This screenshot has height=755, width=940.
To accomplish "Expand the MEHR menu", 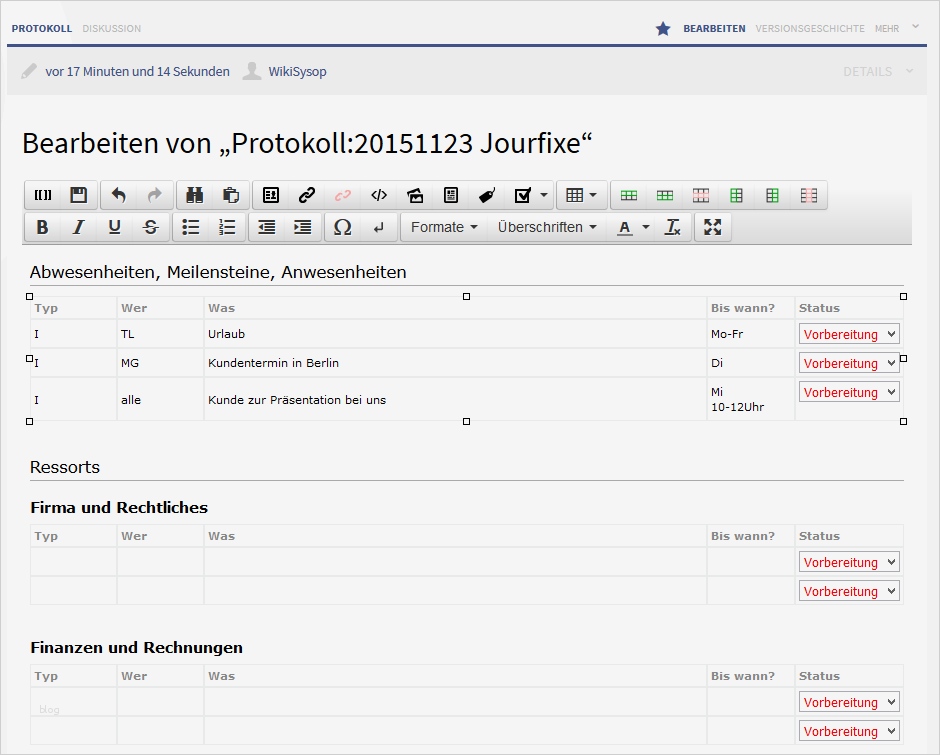I will tap(886, 29).
